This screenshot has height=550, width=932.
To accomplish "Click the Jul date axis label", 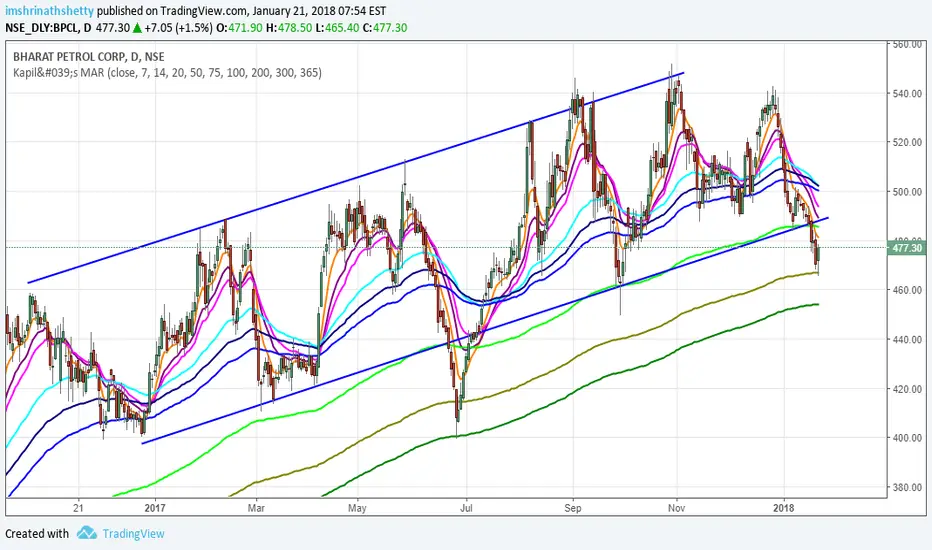I will tap(467, 508).
